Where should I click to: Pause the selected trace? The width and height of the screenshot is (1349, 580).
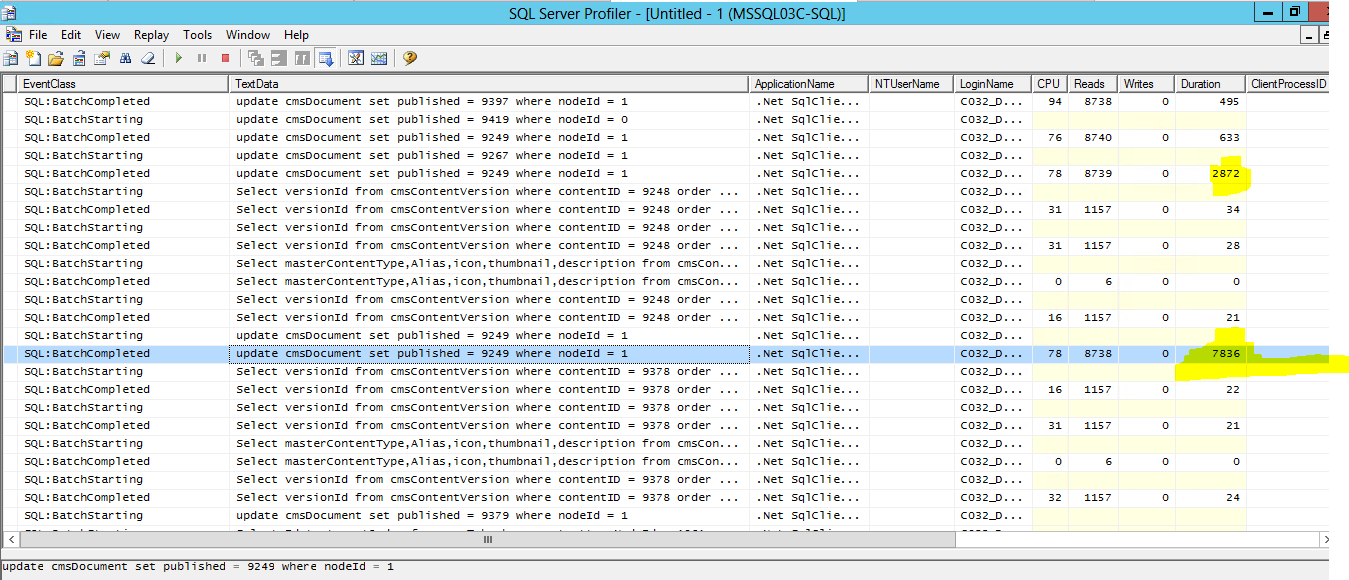pos(202,58)
